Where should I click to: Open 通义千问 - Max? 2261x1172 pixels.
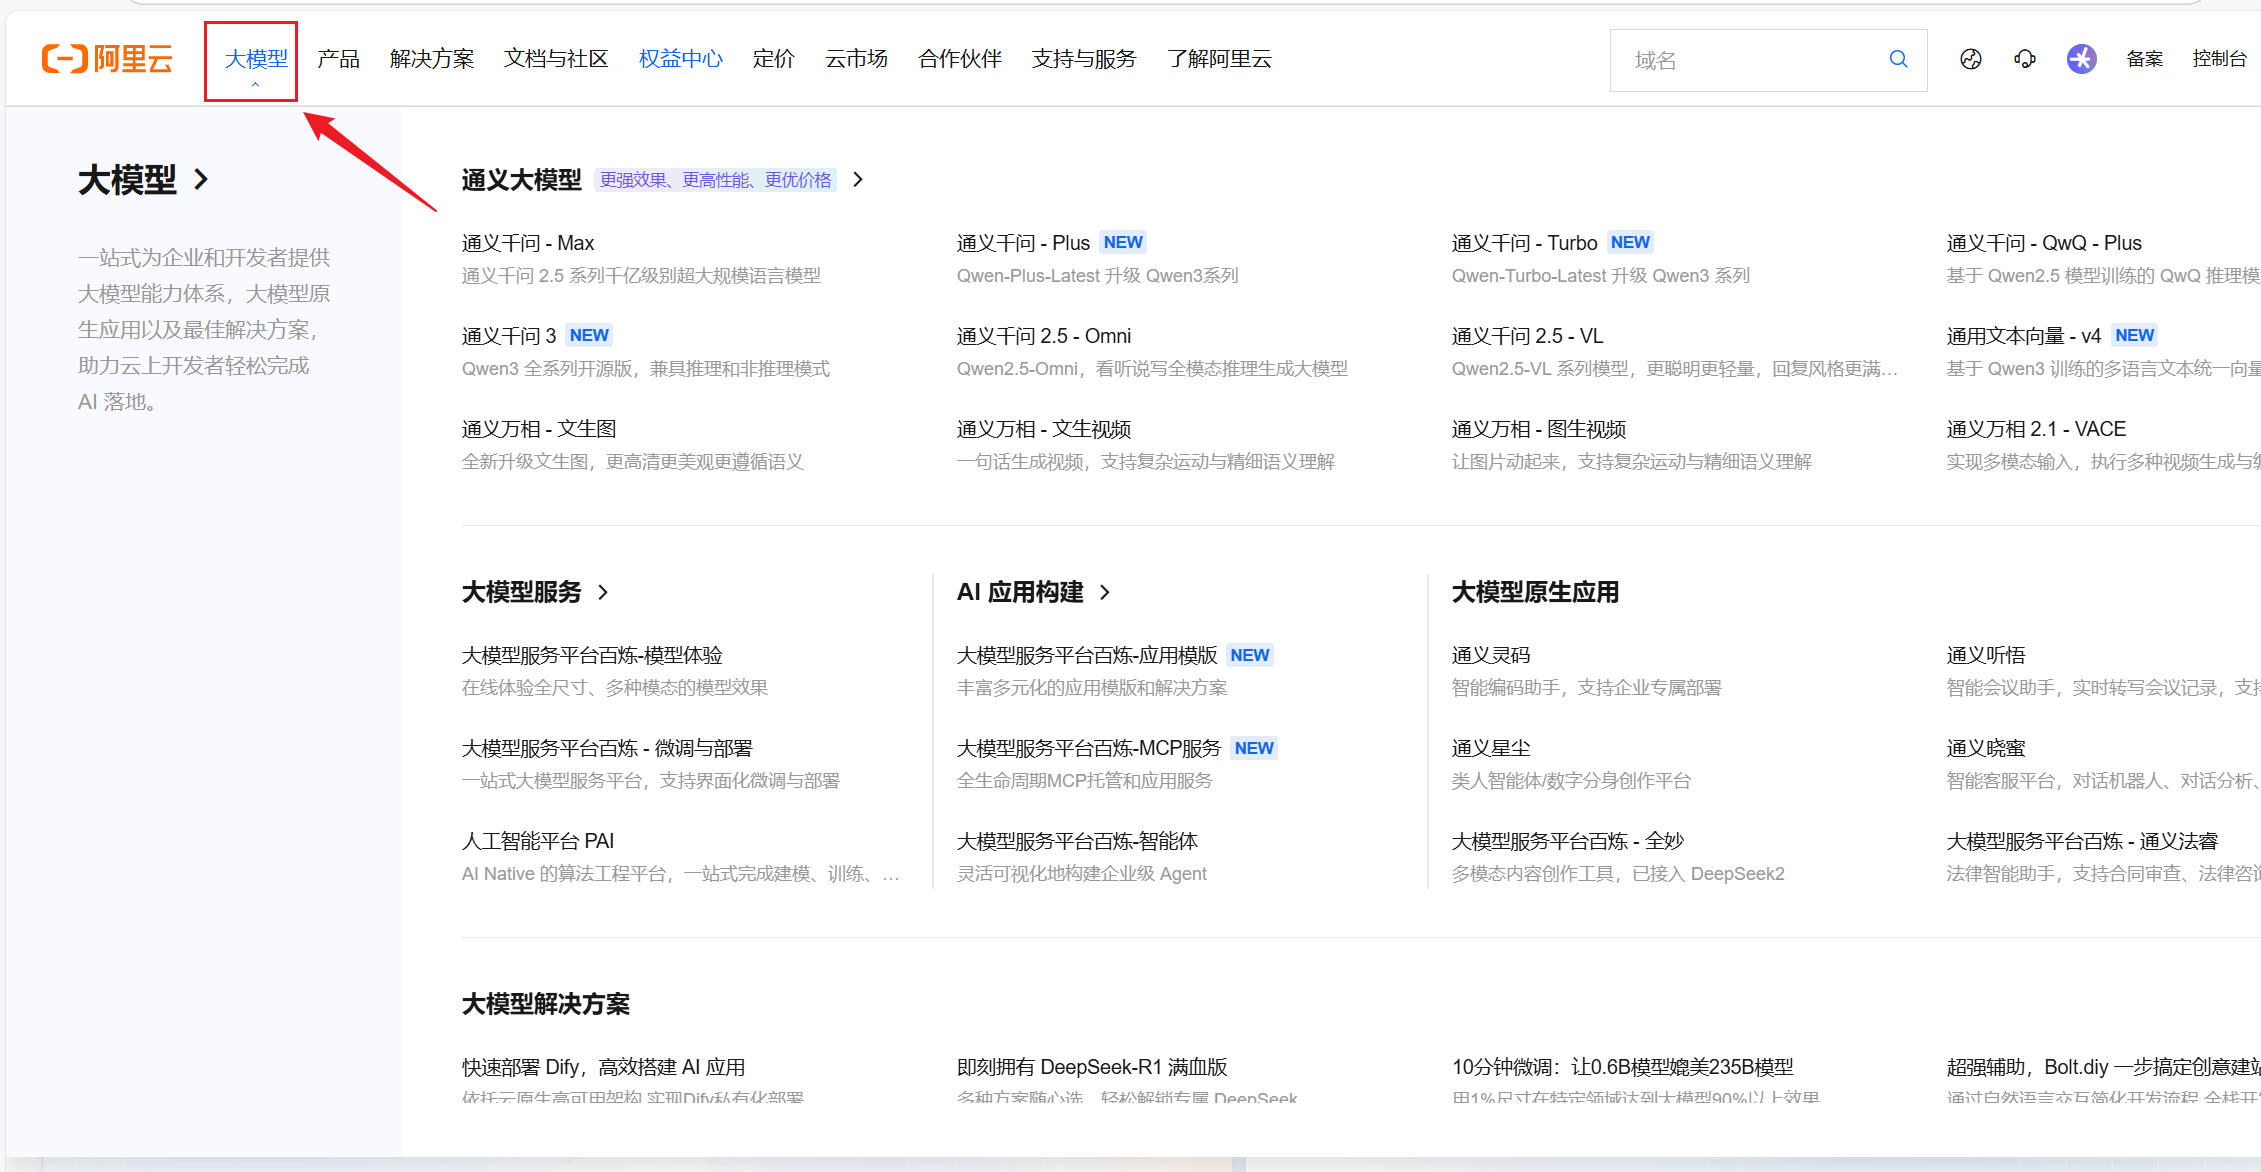coord(528,243)
